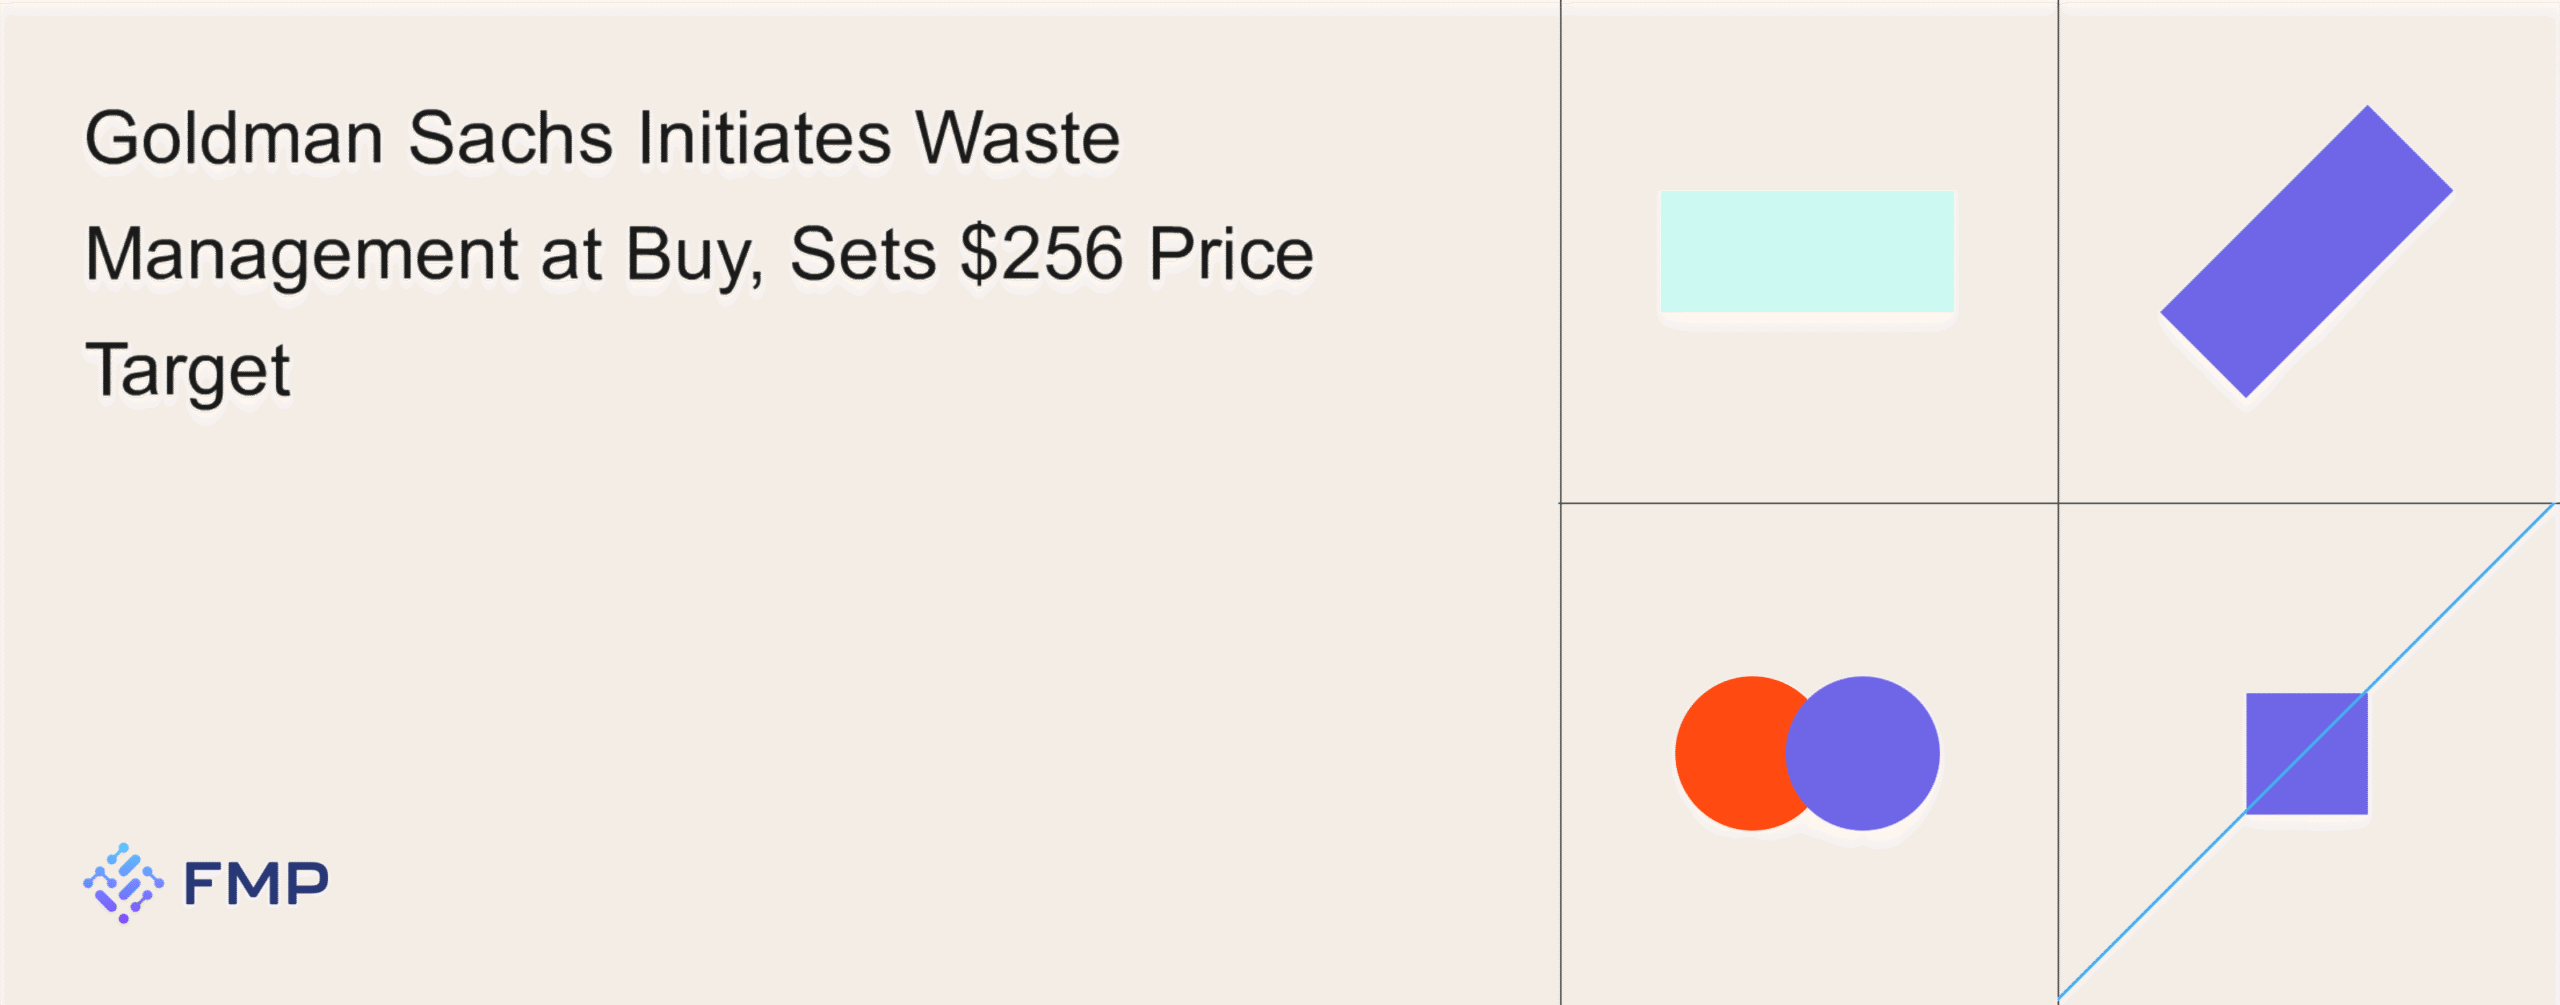This screenshot has width=2560, height=1005.
Task: Click the vertical divider between shape panels
Action: 2058,250
